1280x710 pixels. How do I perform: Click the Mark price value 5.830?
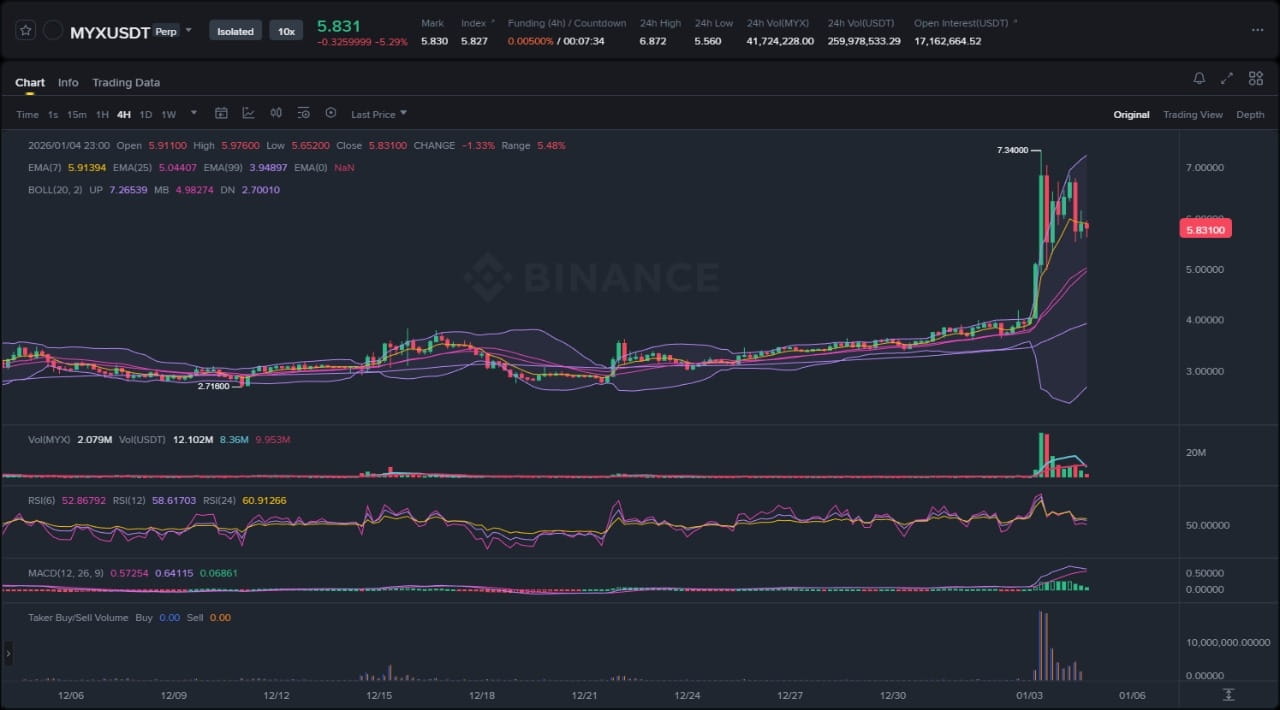(x=434, y=41)
